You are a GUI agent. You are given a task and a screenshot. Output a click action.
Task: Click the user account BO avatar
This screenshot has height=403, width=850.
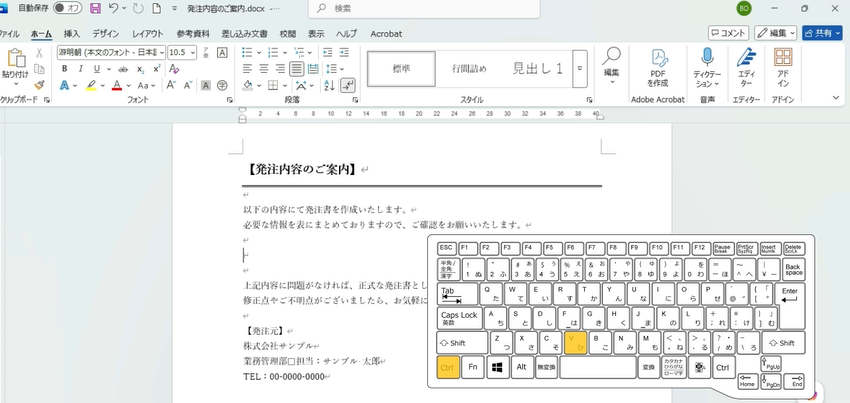744,8
